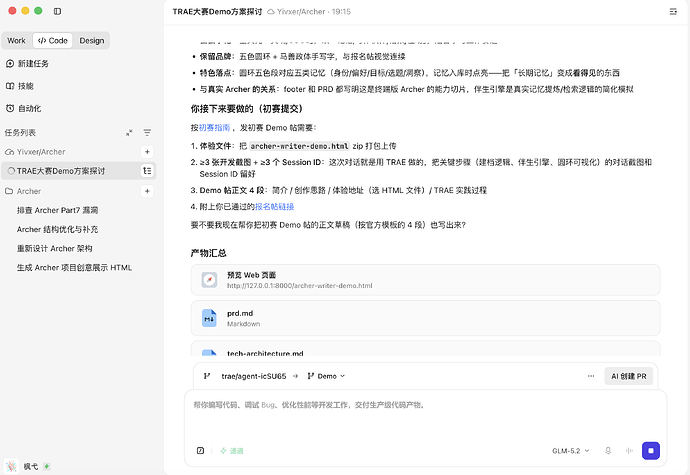Open the GLM-5.2 model selector dropdown
Image resolution: width=690 pixels, height=475 pixels.
pyautogui.click(x=570, y=450)
